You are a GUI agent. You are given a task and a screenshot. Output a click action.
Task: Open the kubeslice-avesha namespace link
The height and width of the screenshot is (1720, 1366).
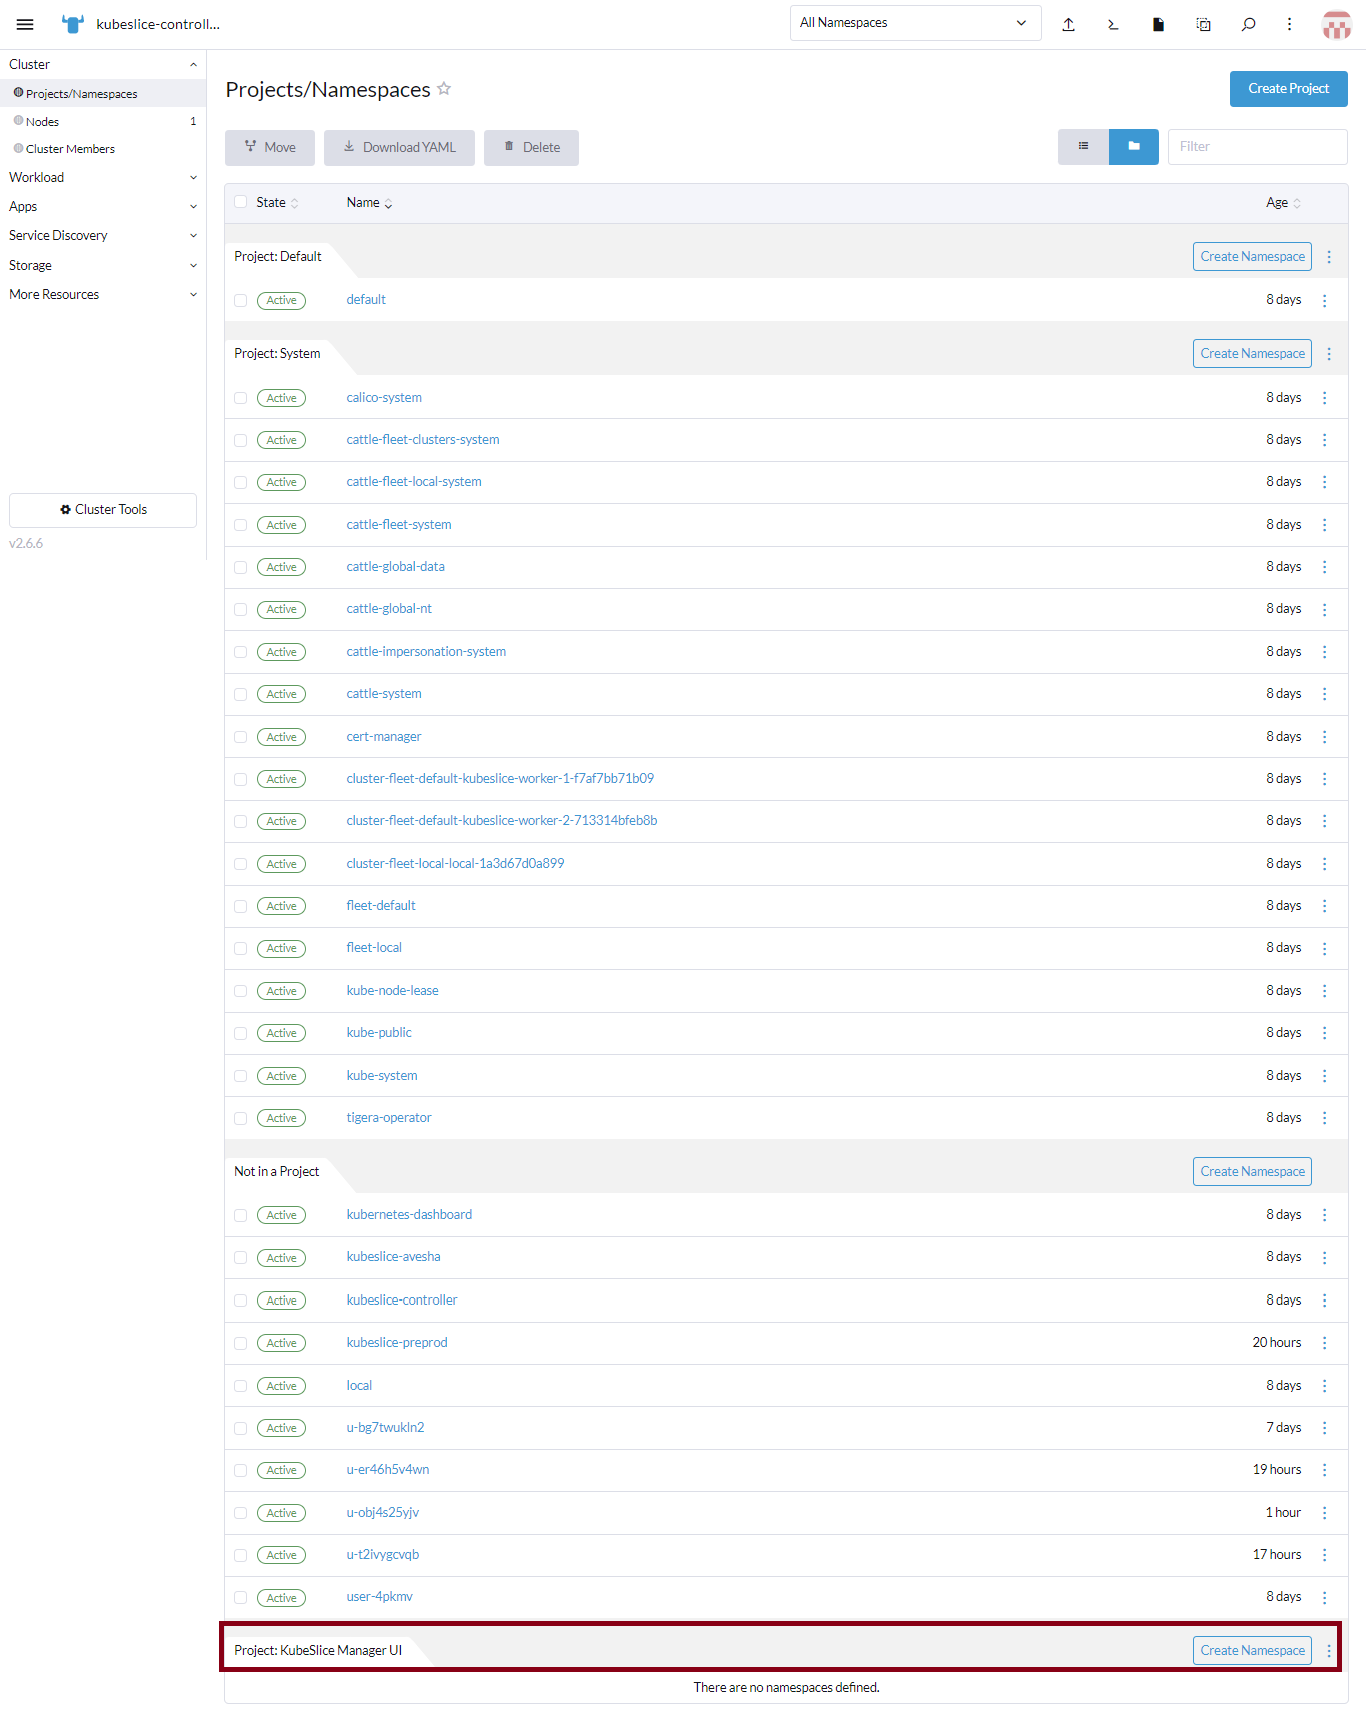(393, 1257)
